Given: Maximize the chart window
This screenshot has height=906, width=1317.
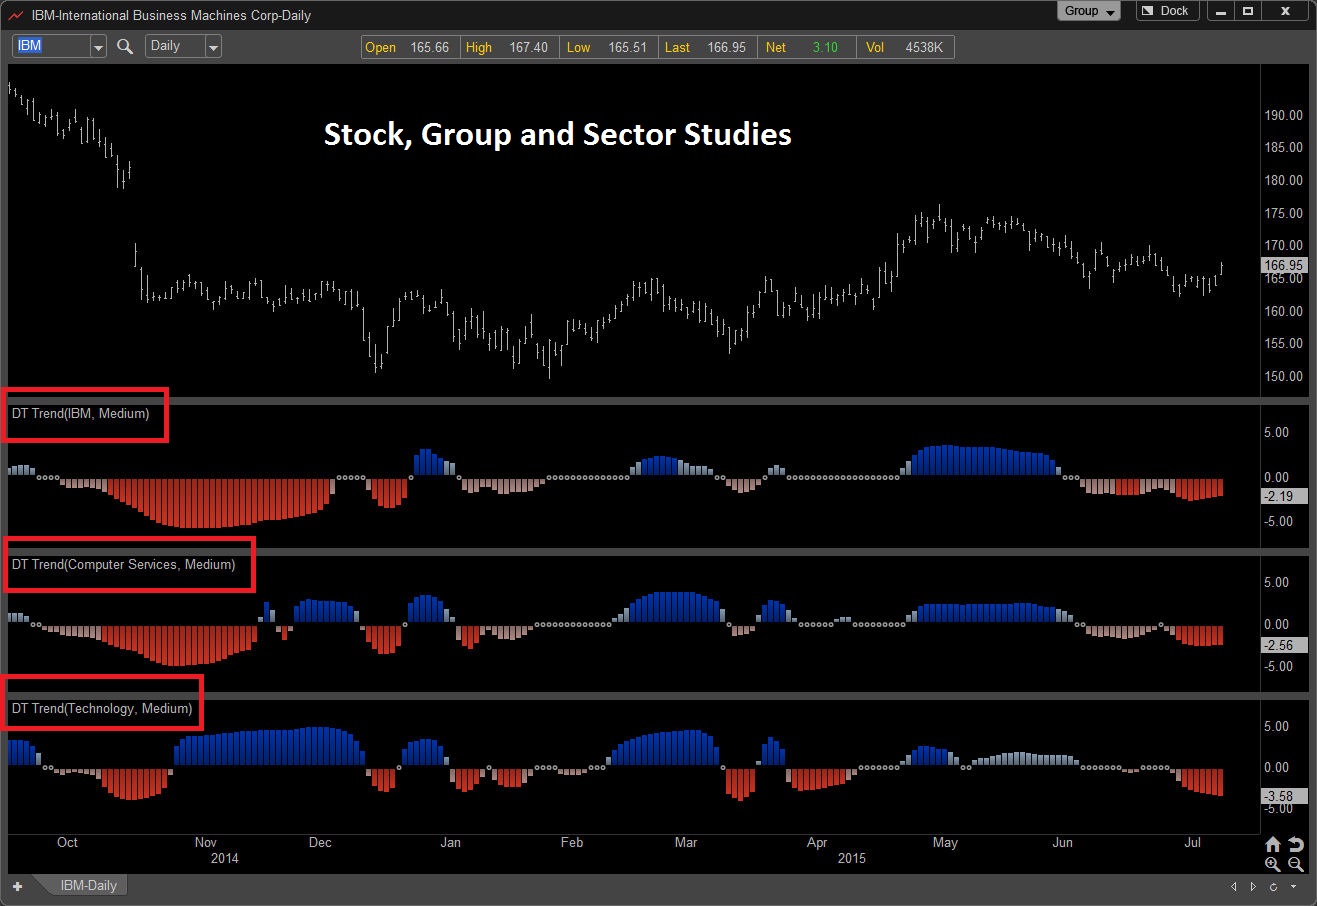Looking at the screenshot, I should tap(1248, 11).
